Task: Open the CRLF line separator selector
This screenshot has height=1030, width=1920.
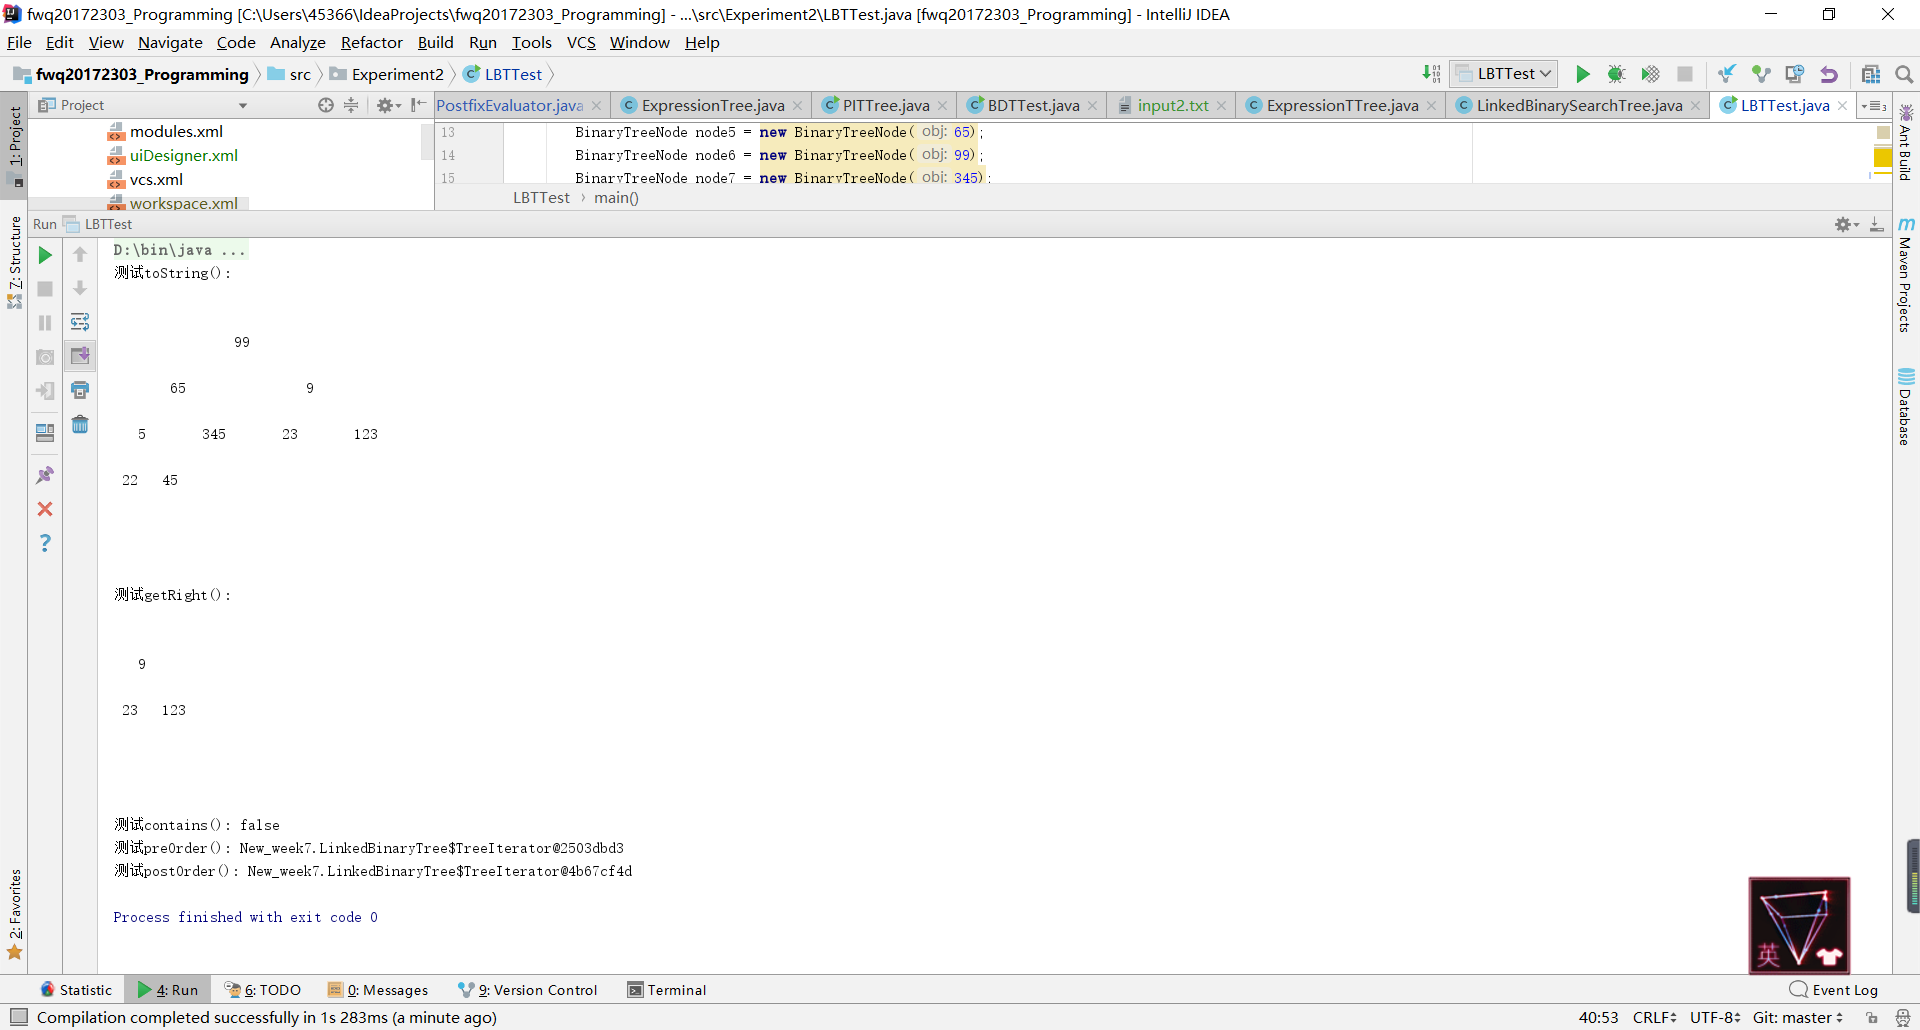Action: [1654, 1017]
